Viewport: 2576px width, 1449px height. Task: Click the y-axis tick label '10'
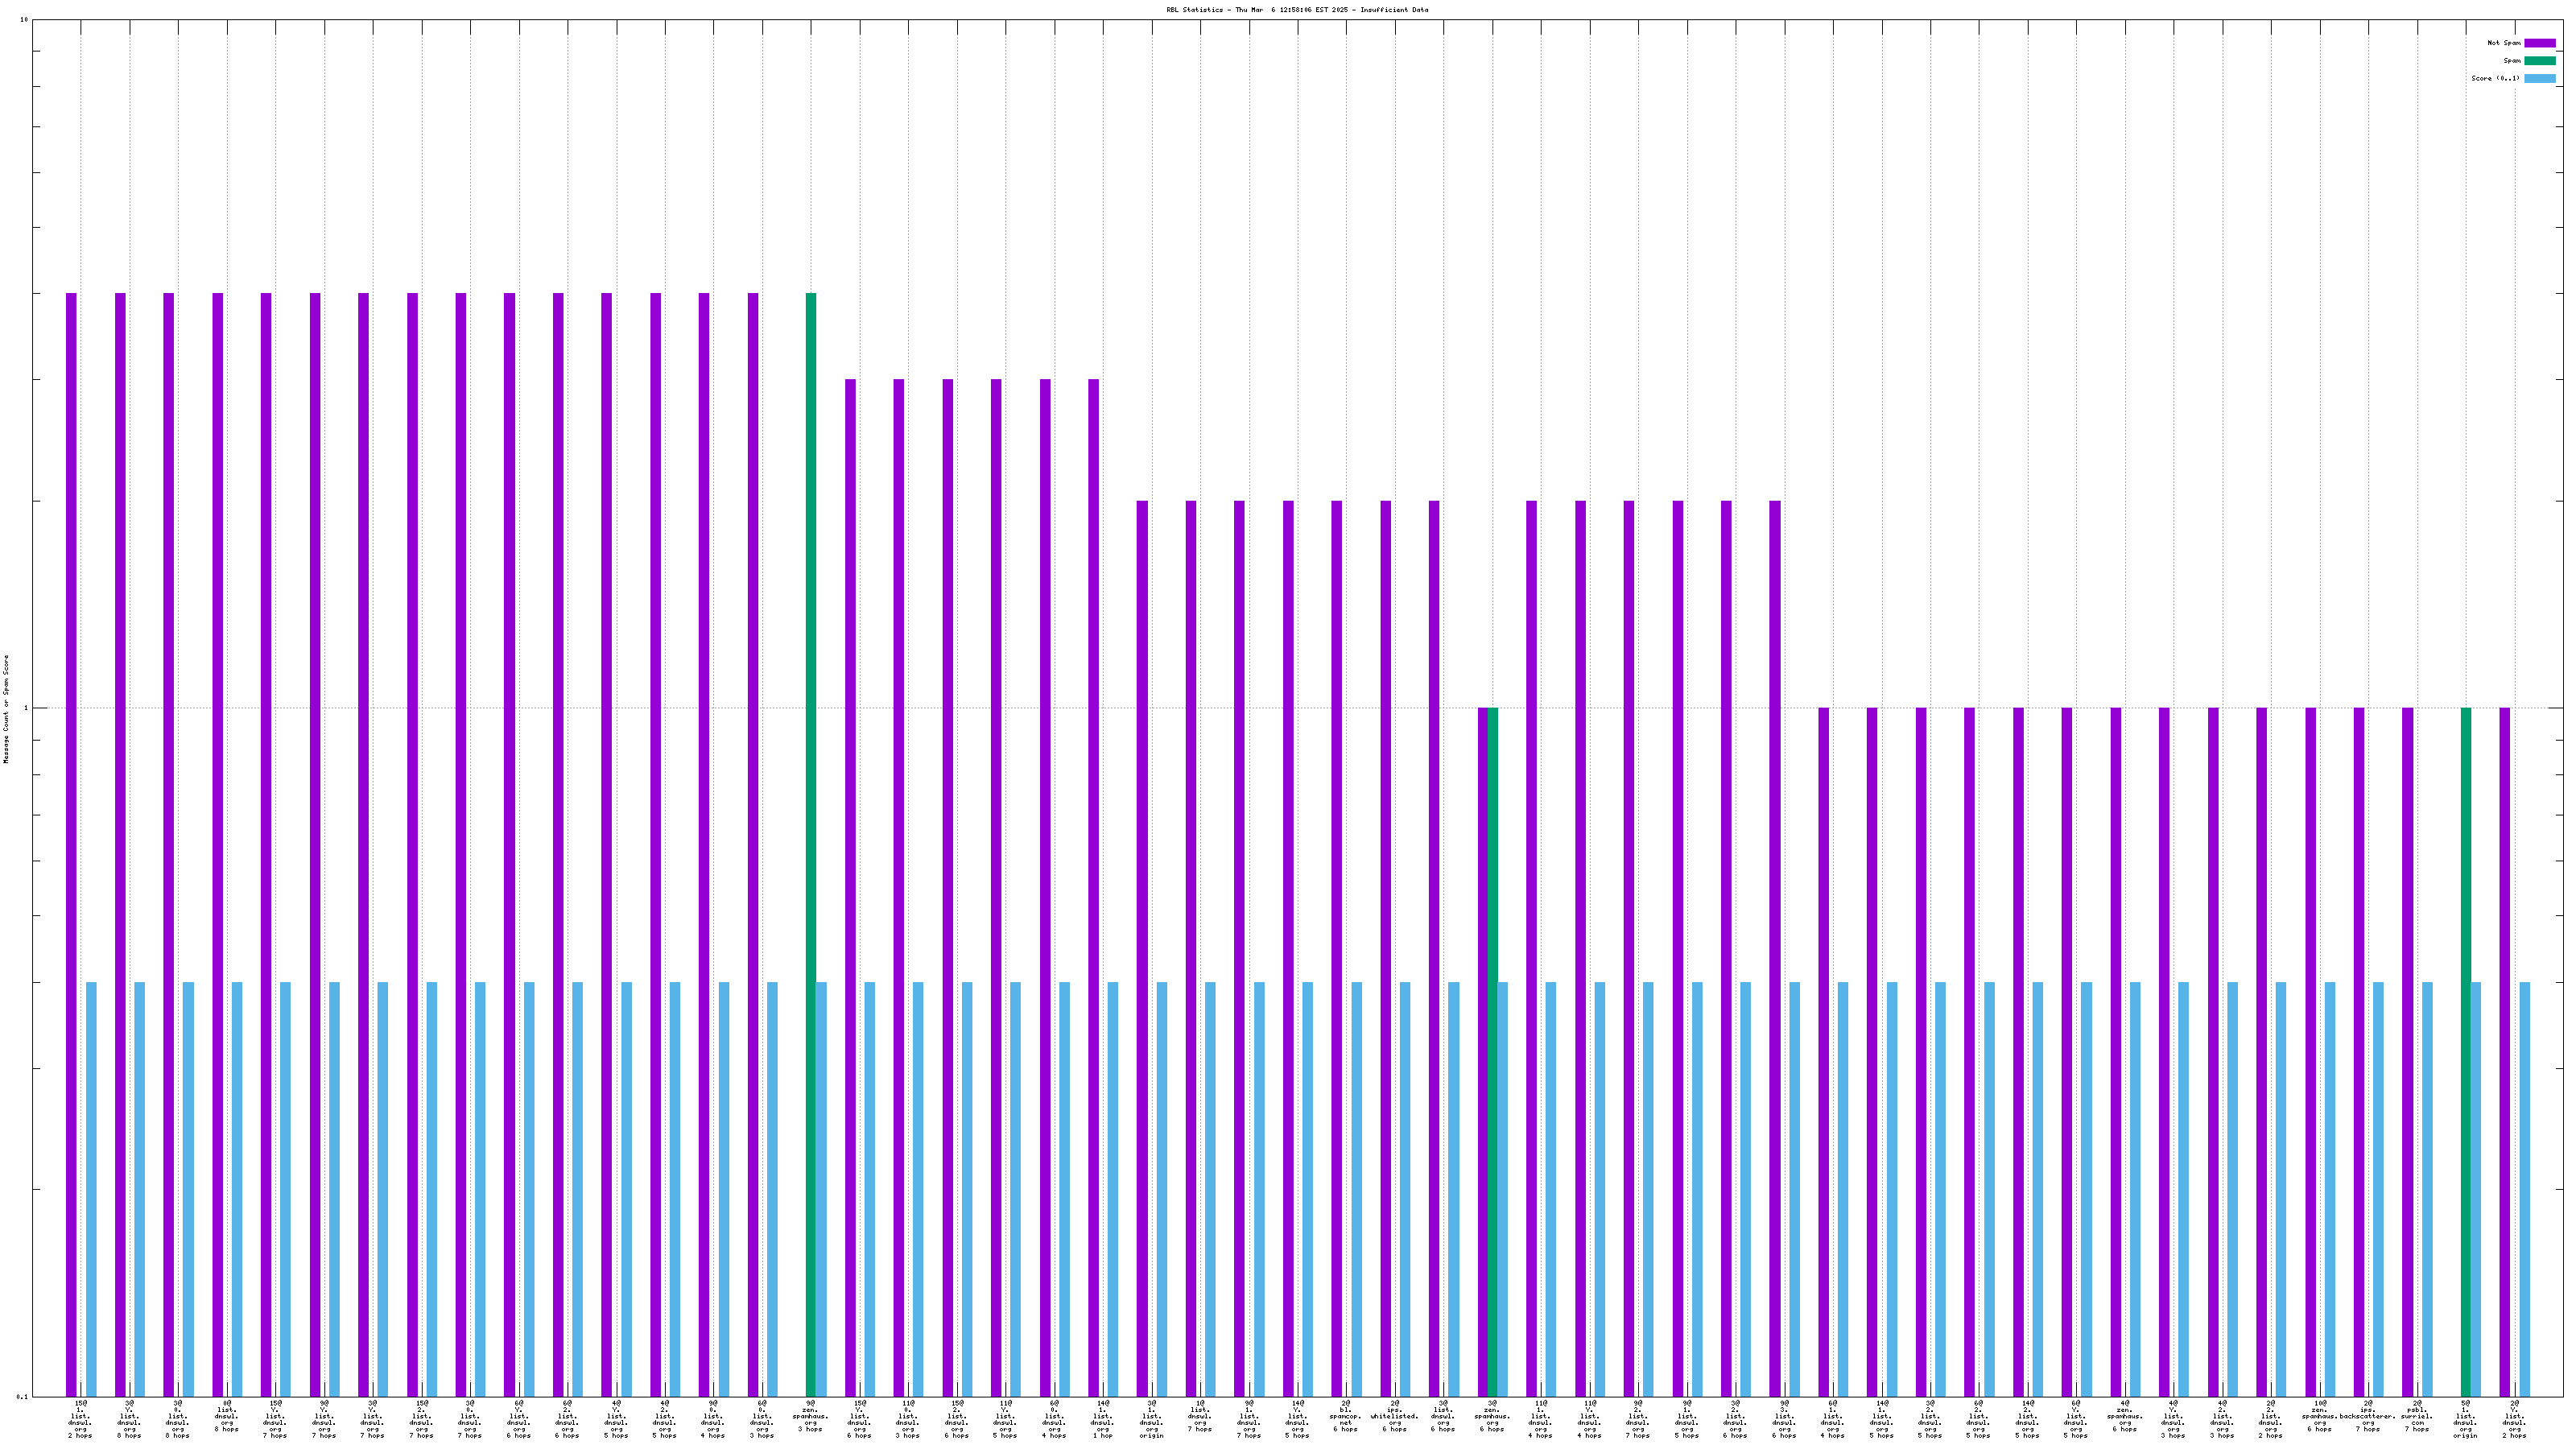(x=24, y=20)
